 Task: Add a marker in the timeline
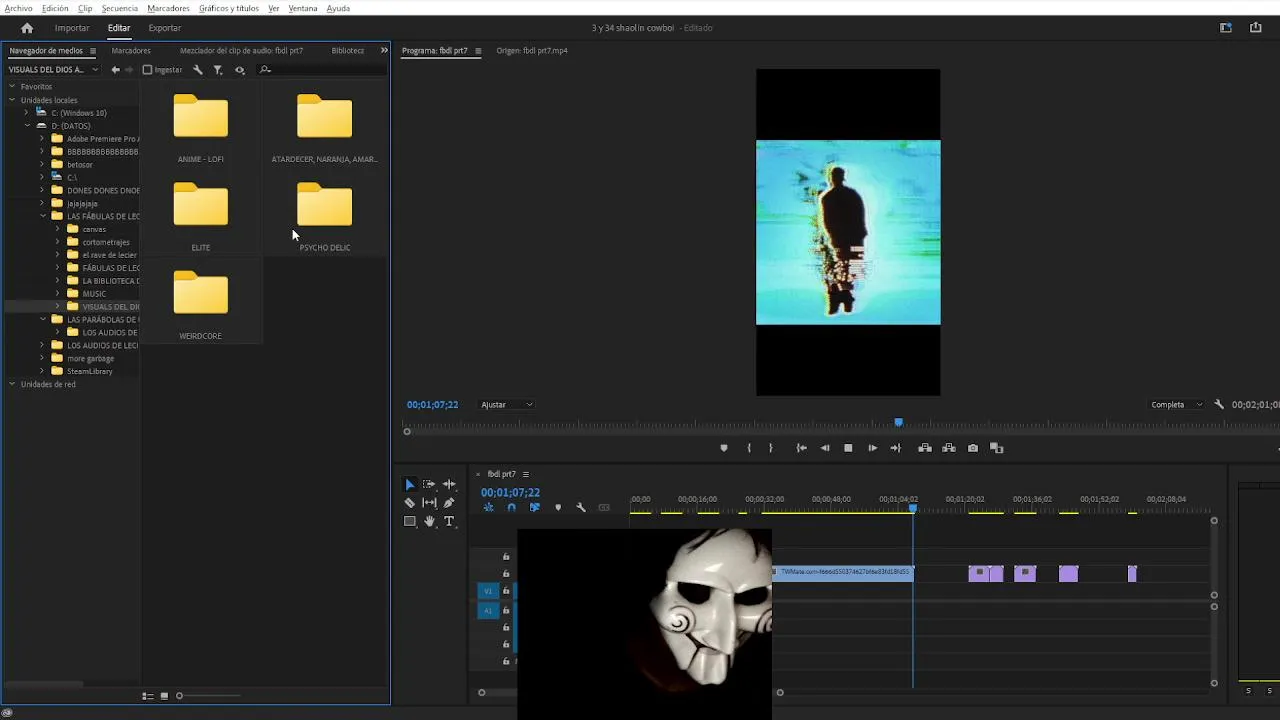pos(558,508)
